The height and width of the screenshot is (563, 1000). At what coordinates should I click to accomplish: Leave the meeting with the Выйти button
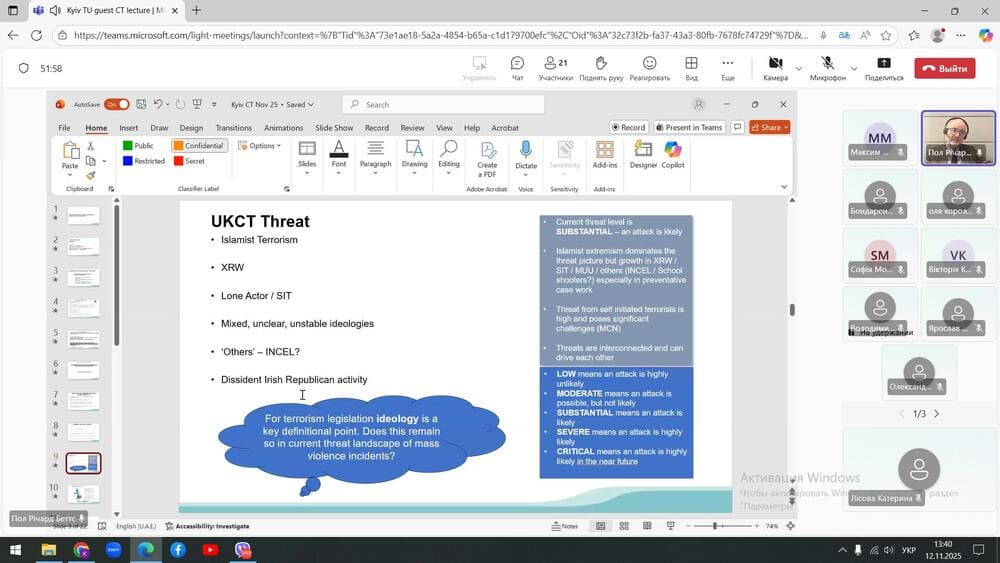pos(944,69)
